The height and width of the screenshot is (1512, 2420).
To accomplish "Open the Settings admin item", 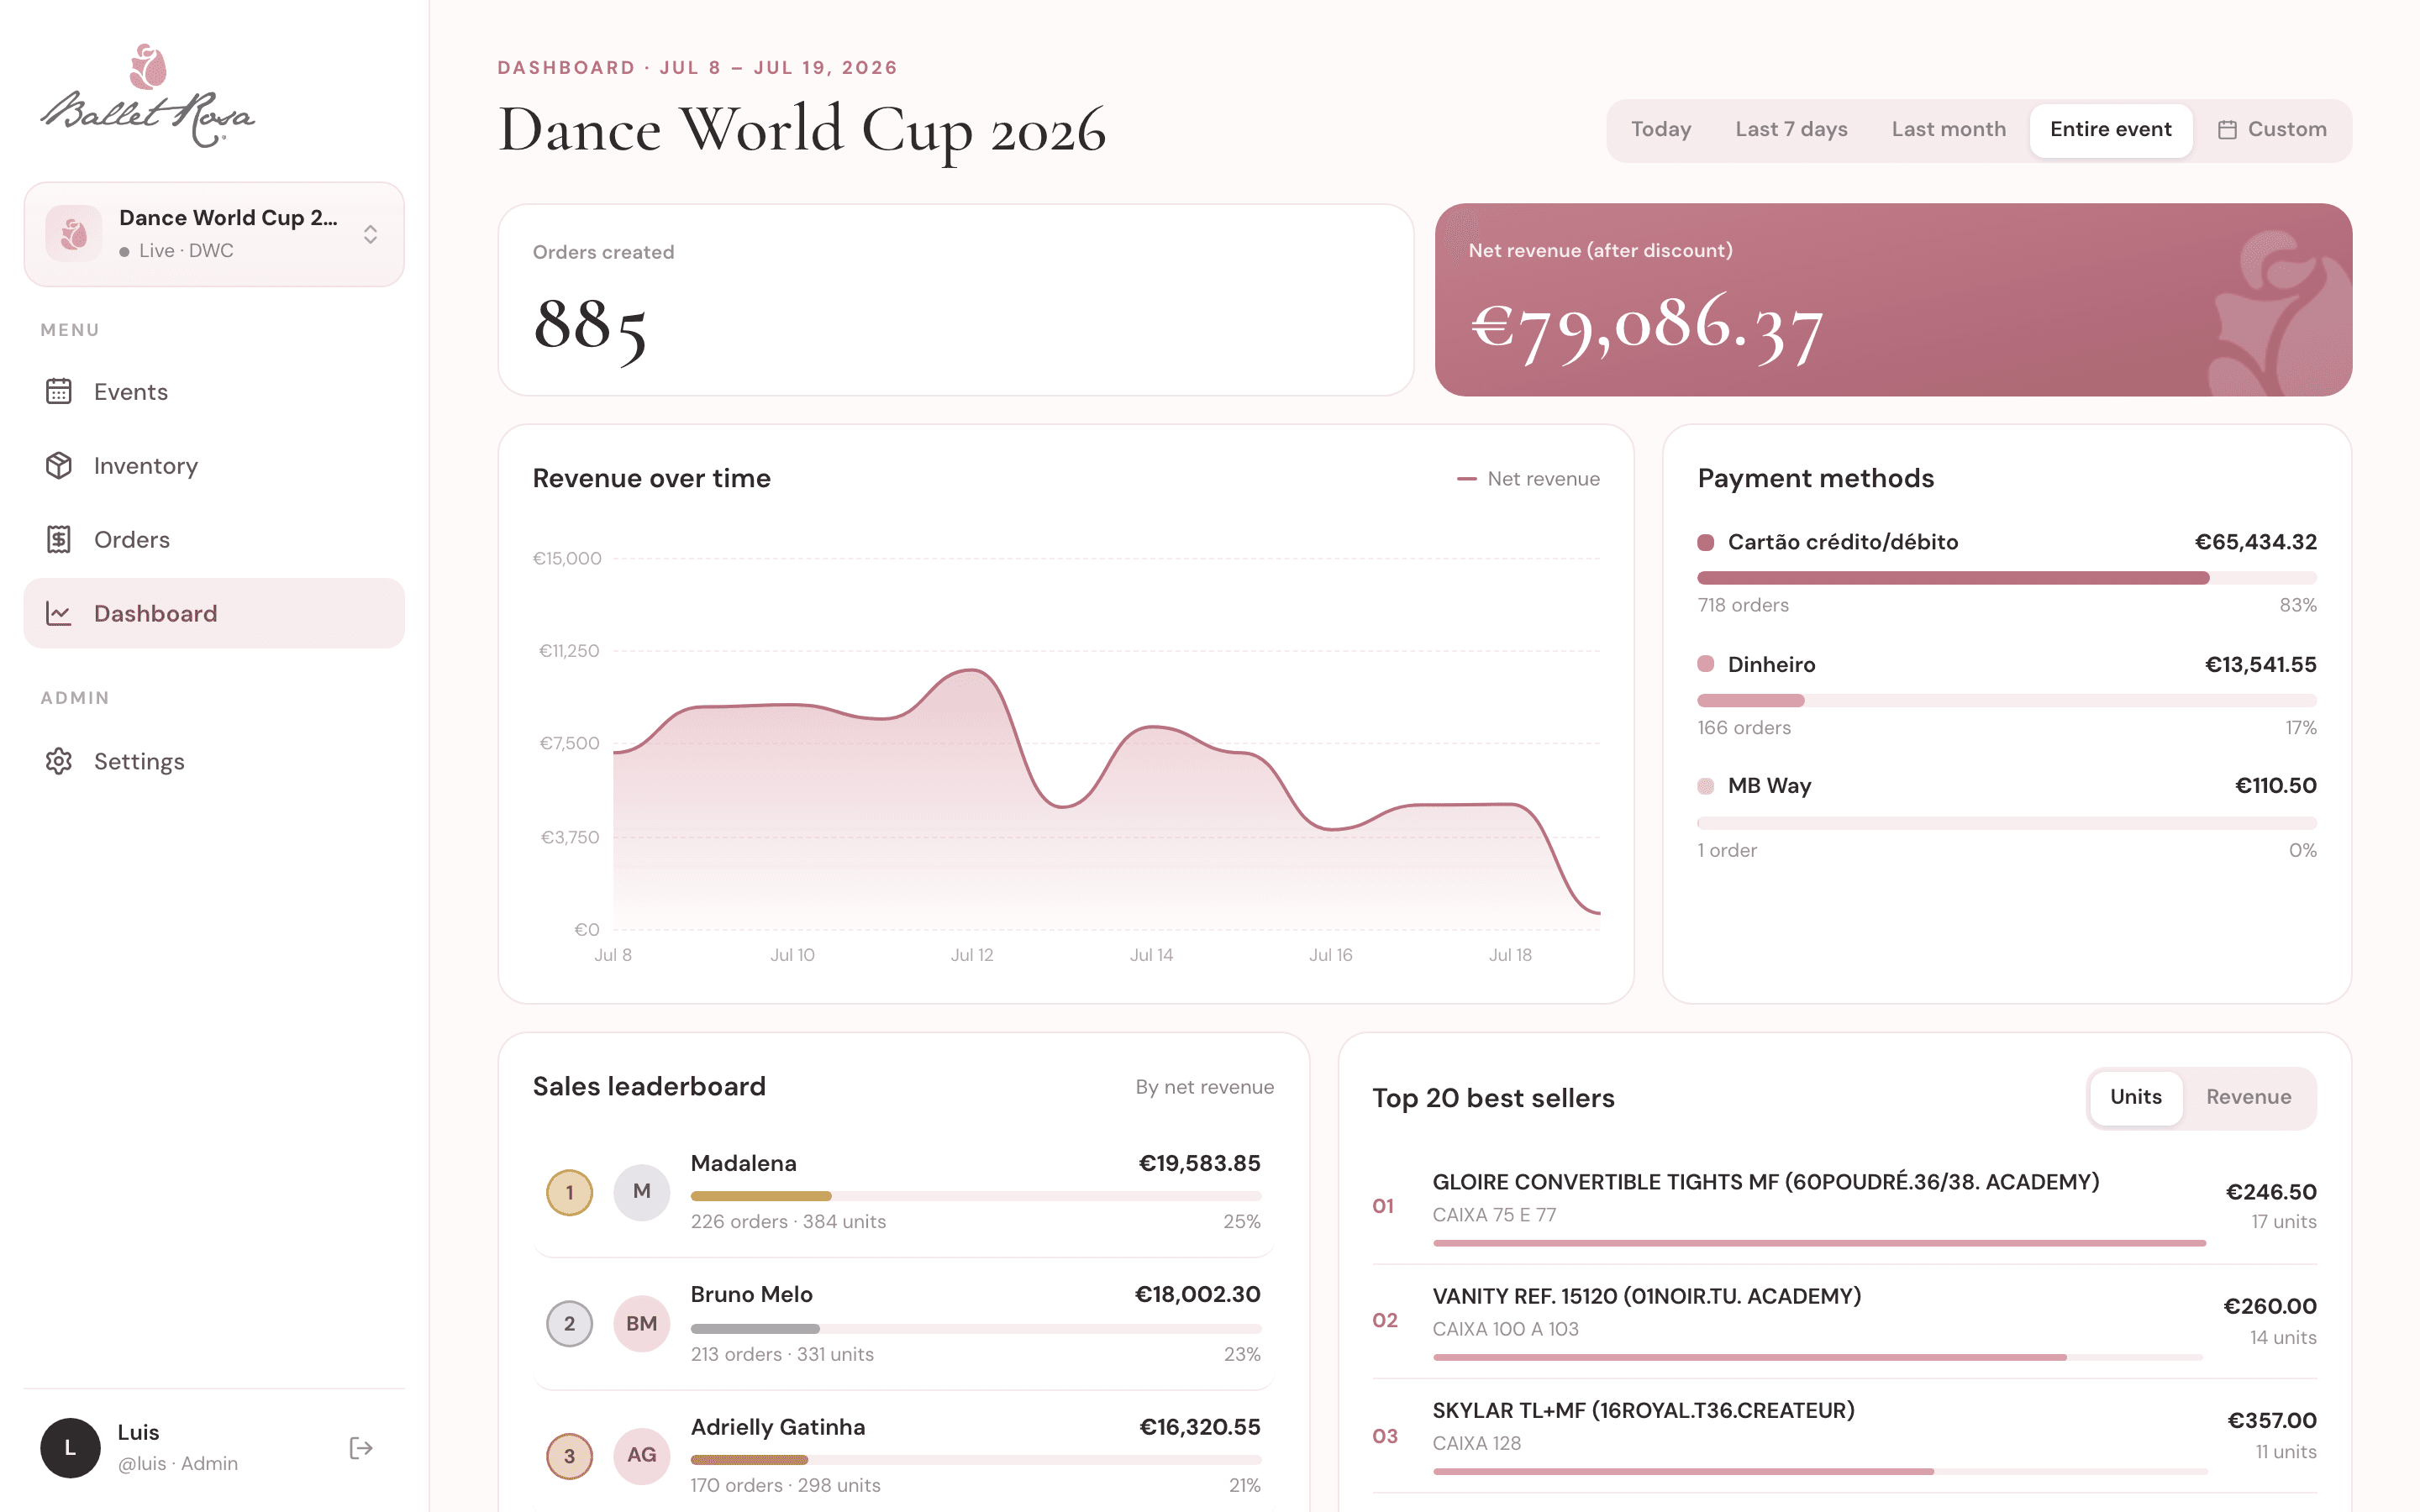I will (x=214, y=761).
